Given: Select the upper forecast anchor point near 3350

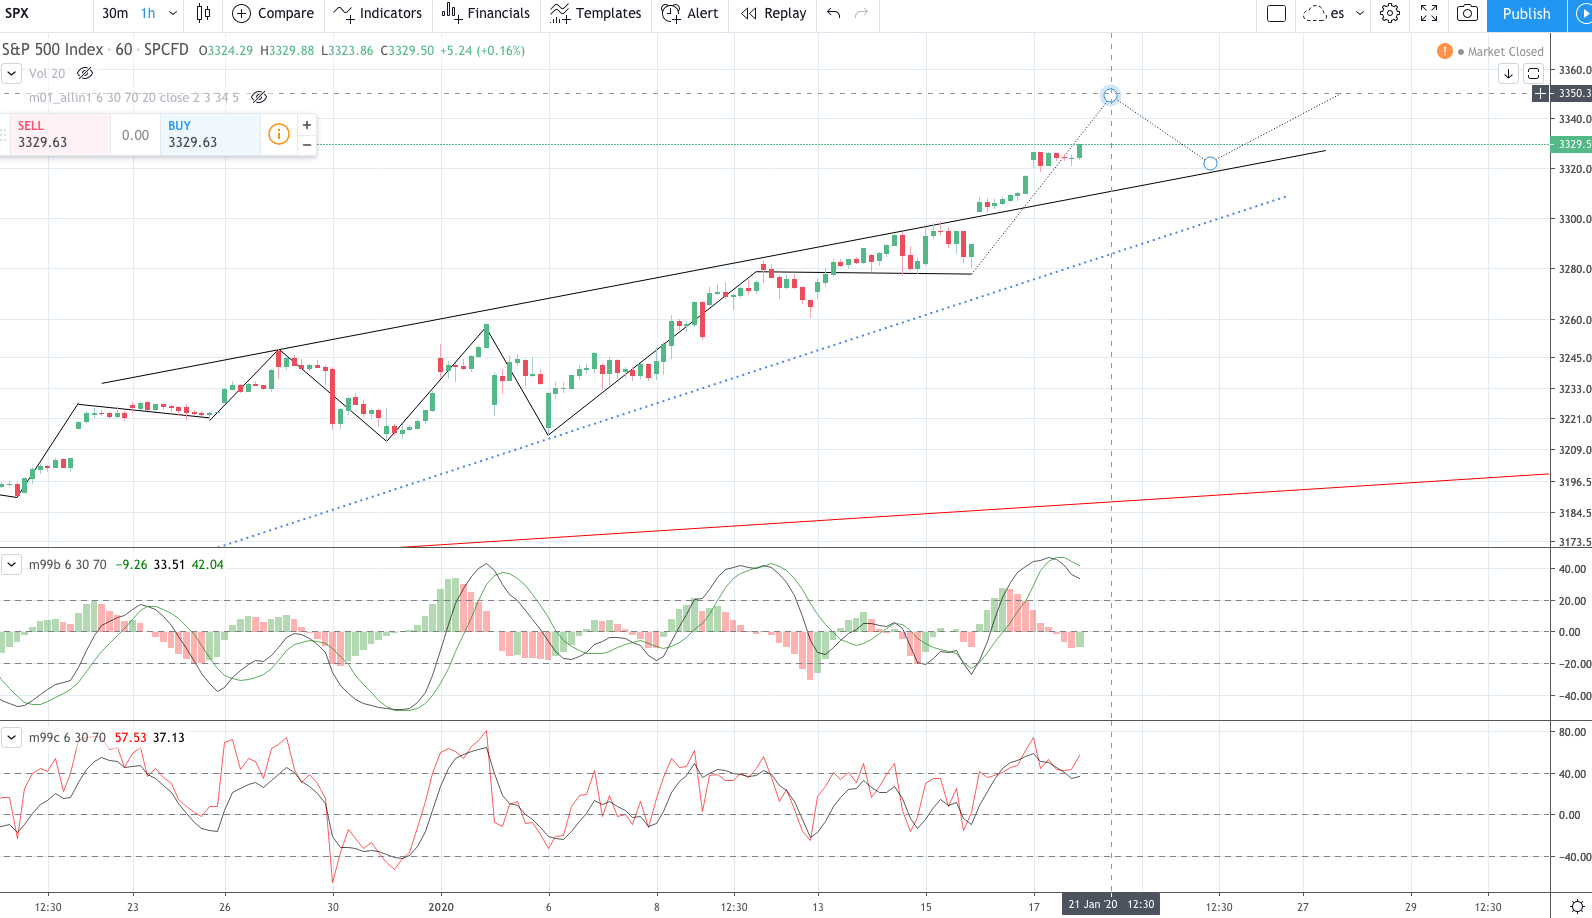Looking at the screenshot, I should click(x=1110, y=96).
